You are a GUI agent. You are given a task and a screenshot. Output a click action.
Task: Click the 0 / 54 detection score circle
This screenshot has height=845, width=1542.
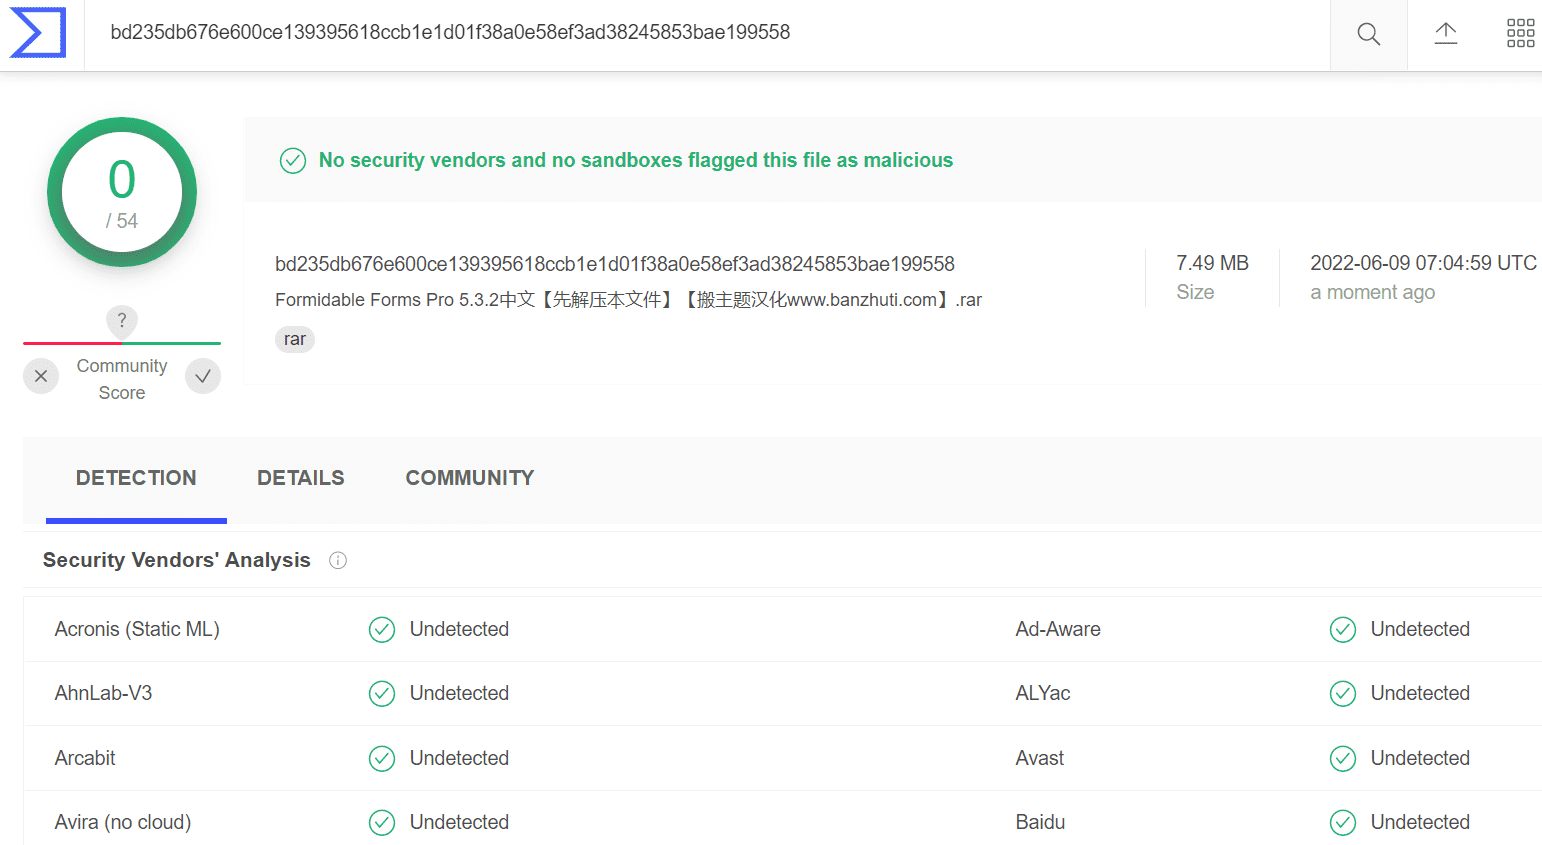pyautogui.click(x=122, y=192)
